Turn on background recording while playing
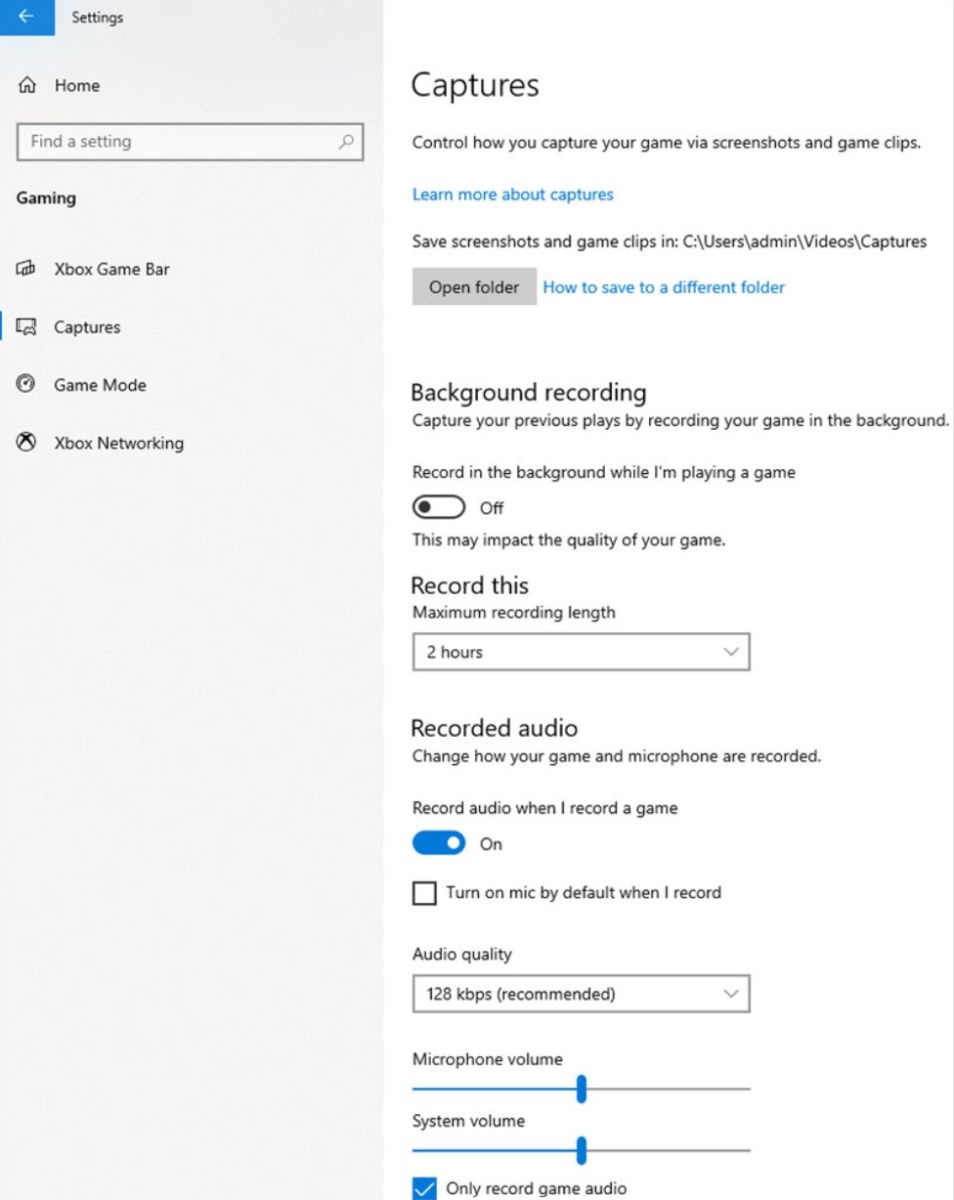The image size is (954, 1200). point(438,507)
